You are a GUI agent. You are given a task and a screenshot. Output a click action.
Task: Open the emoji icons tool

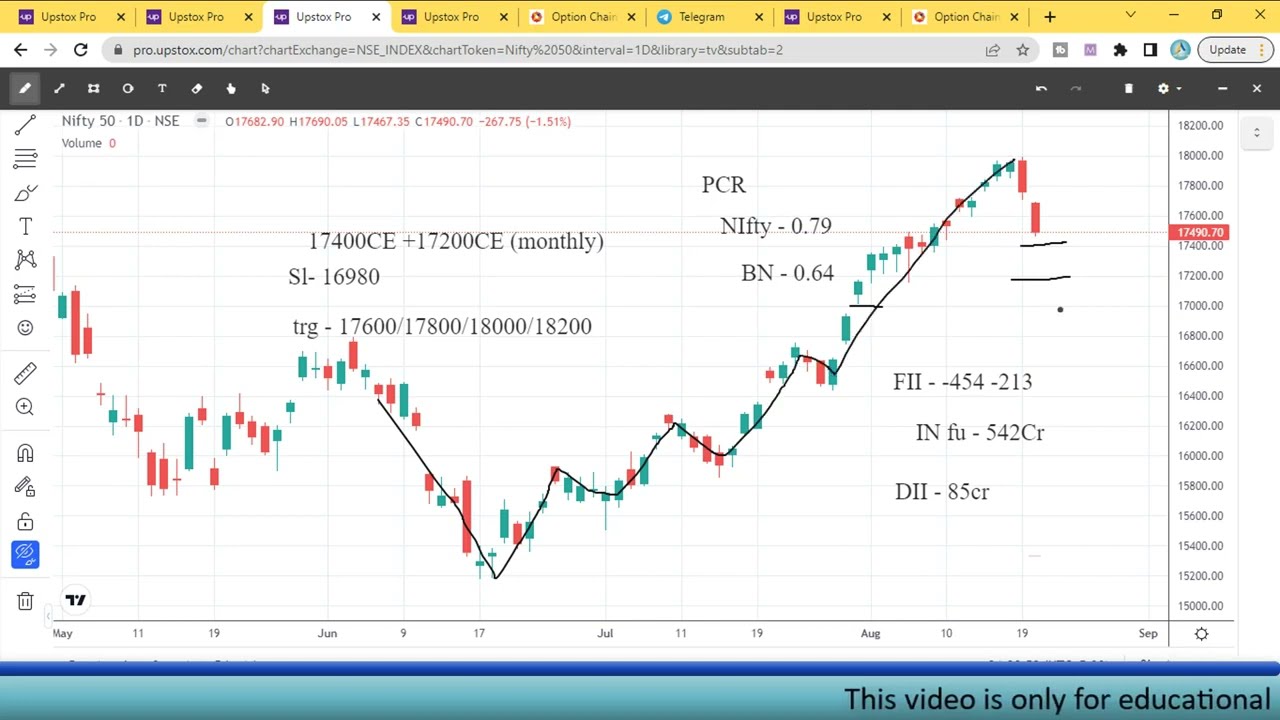pos(25,328)
